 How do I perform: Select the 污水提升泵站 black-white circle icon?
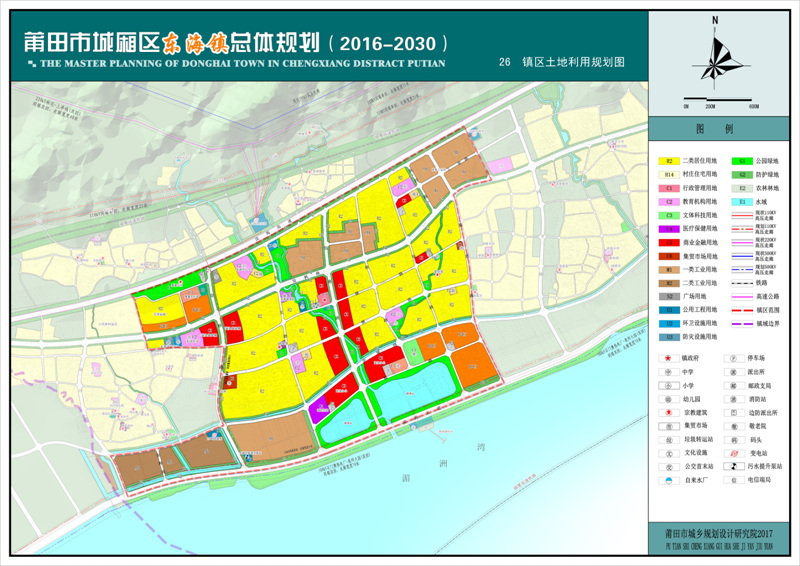pyautogui.click(x=732, y=466)
